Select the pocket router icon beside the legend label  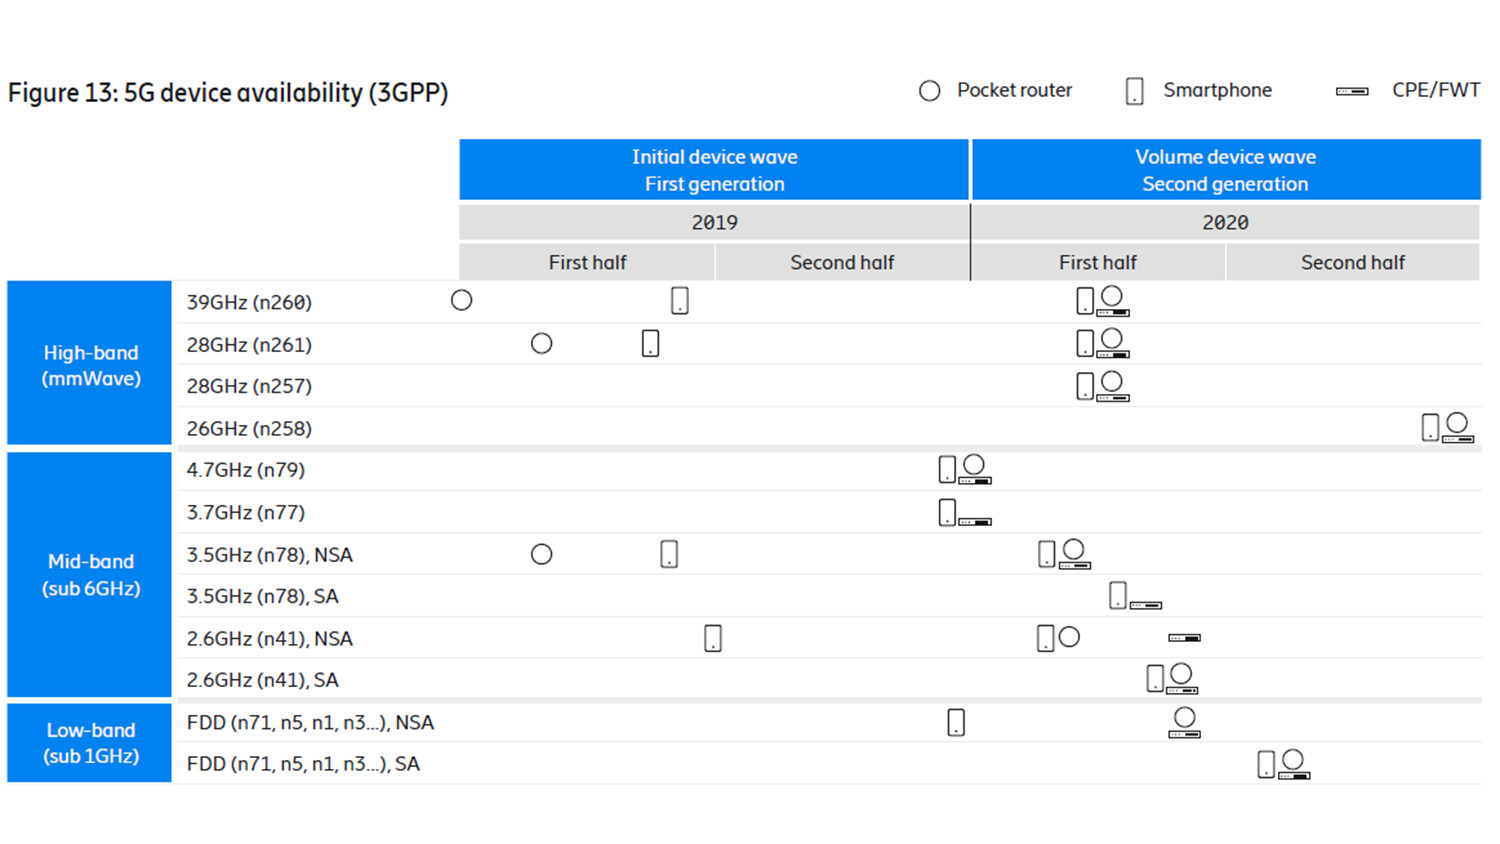tap(929, 90)
